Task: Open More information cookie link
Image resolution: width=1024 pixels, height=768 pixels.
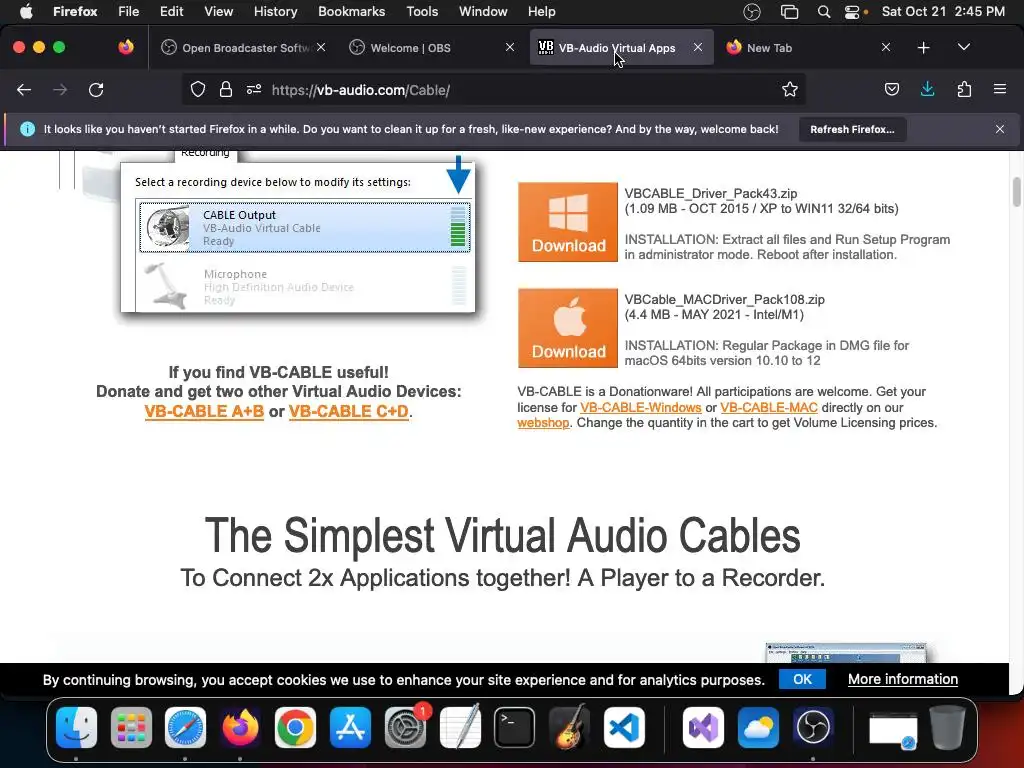Action: pos(903,679)
